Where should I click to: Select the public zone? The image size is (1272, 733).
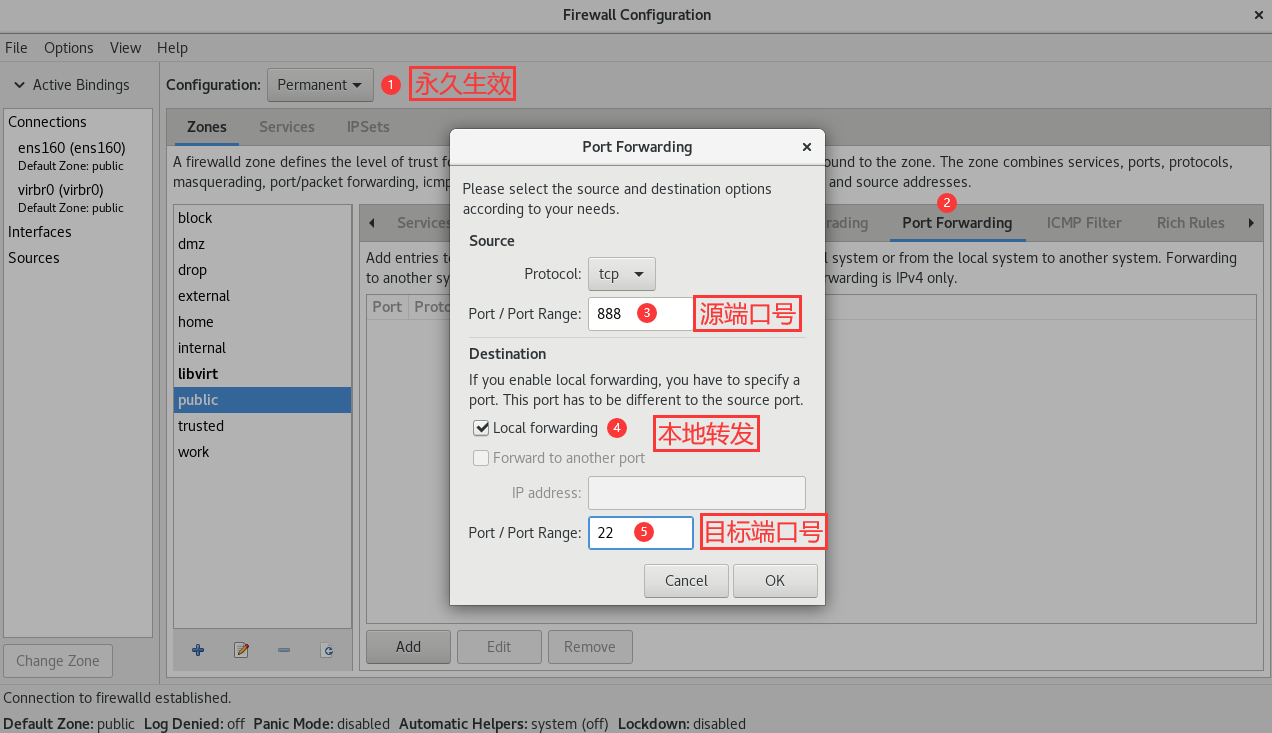(262, 400)
